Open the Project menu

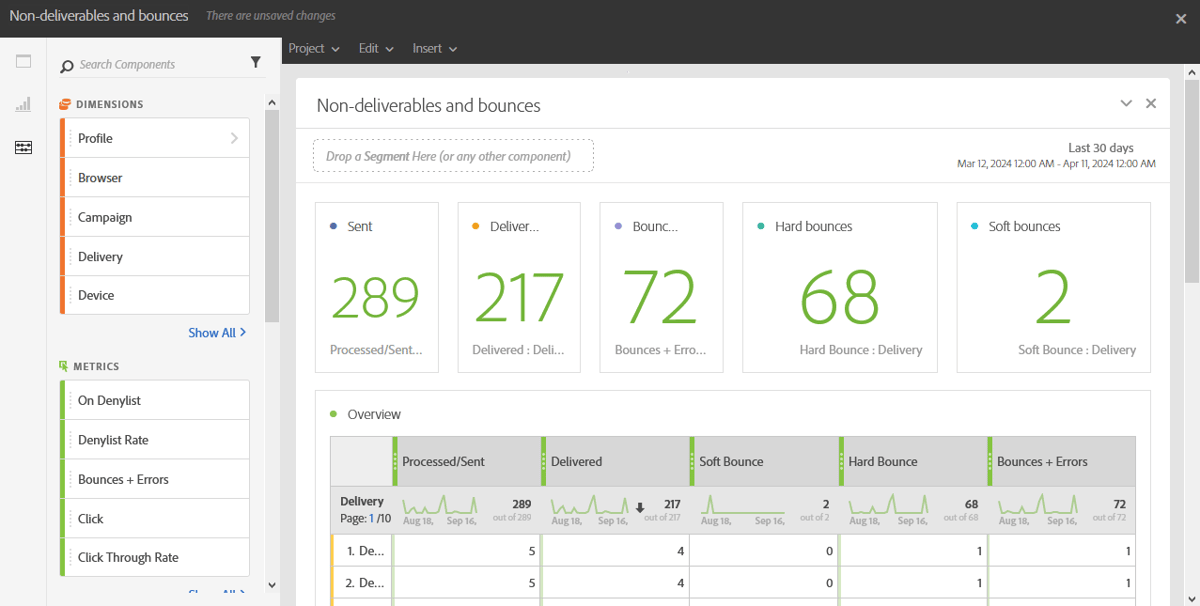(x=313, y=47)
